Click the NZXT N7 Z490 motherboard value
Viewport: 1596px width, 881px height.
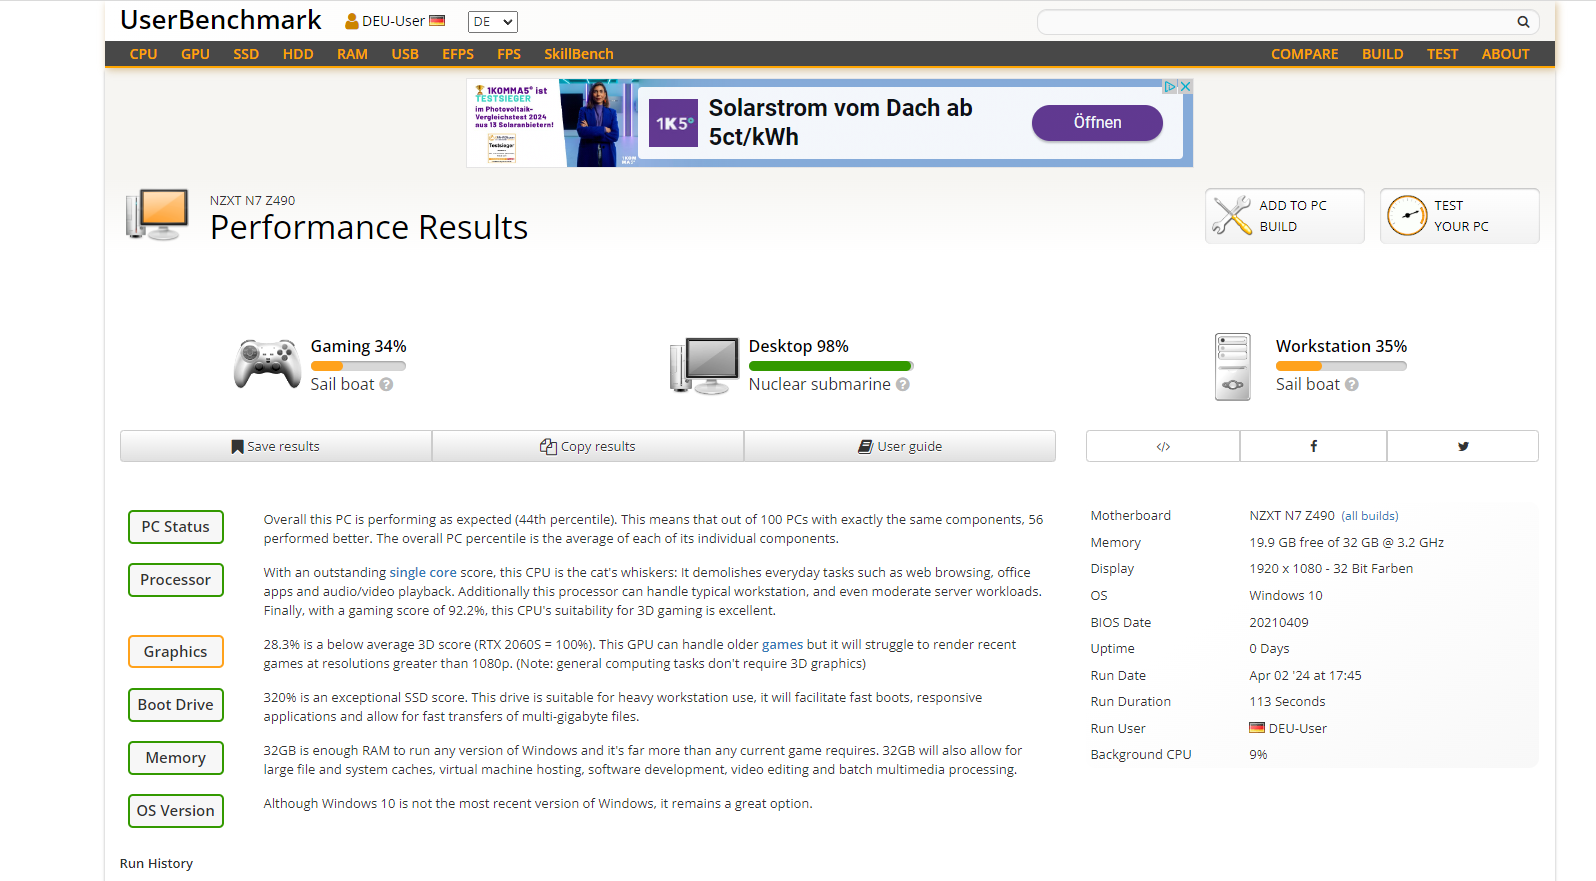pos(1292,516)
